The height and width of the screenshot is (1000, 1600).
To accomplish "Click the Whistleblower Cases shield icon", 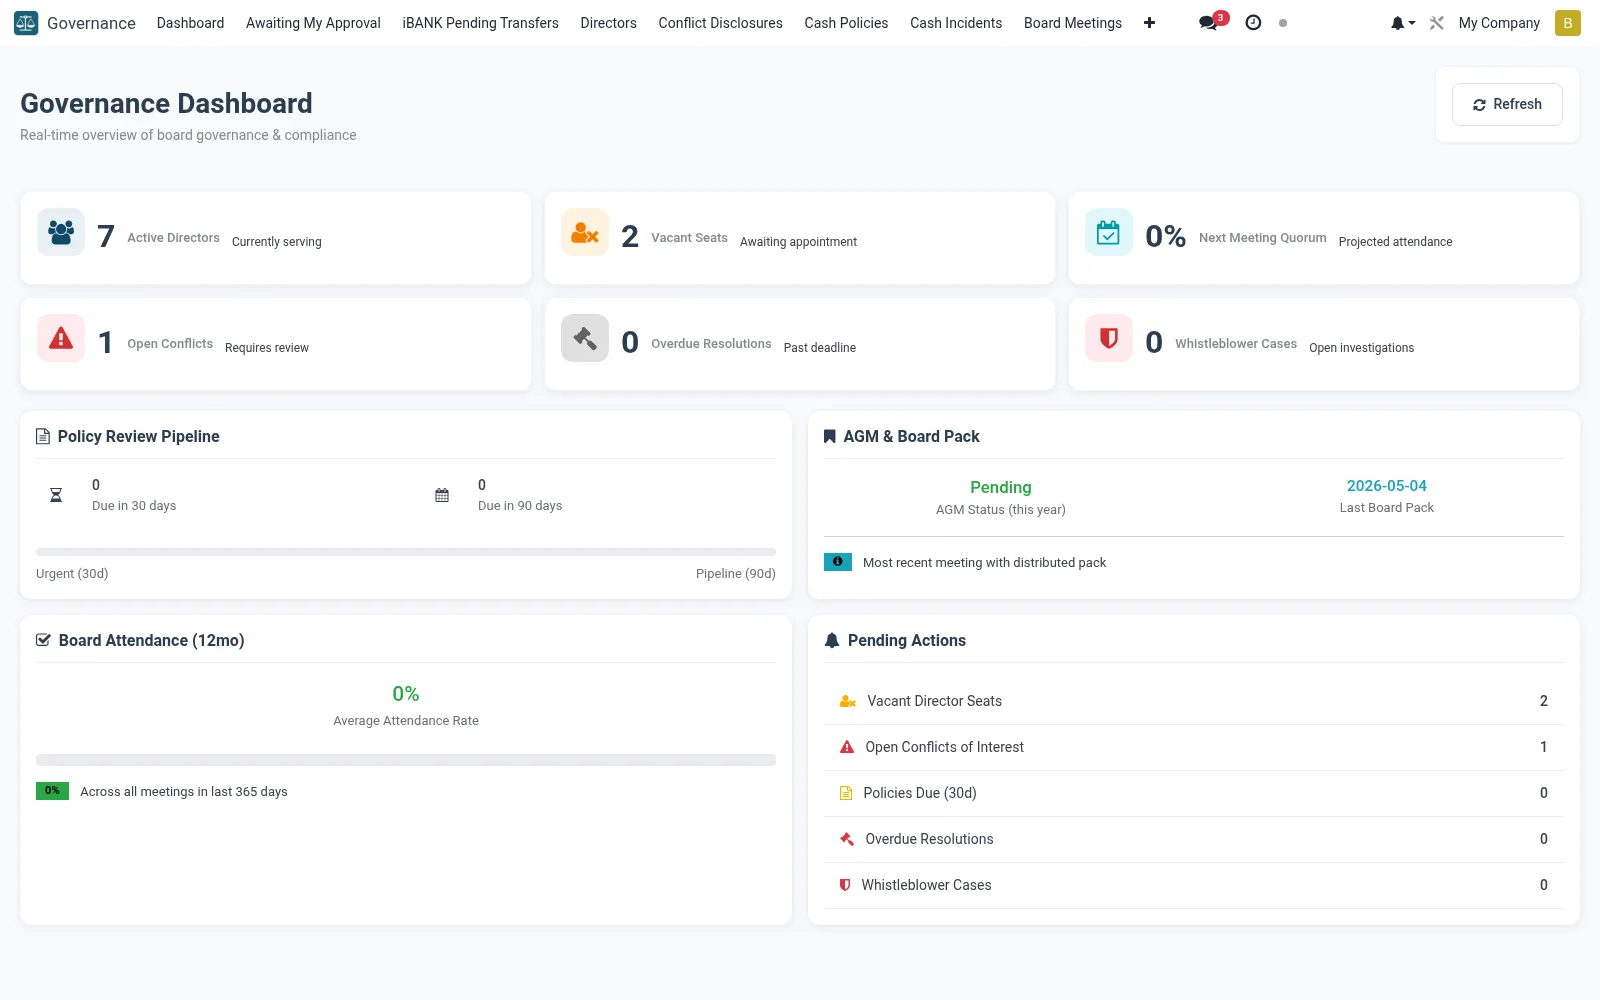I will [x=1109, y=338].
